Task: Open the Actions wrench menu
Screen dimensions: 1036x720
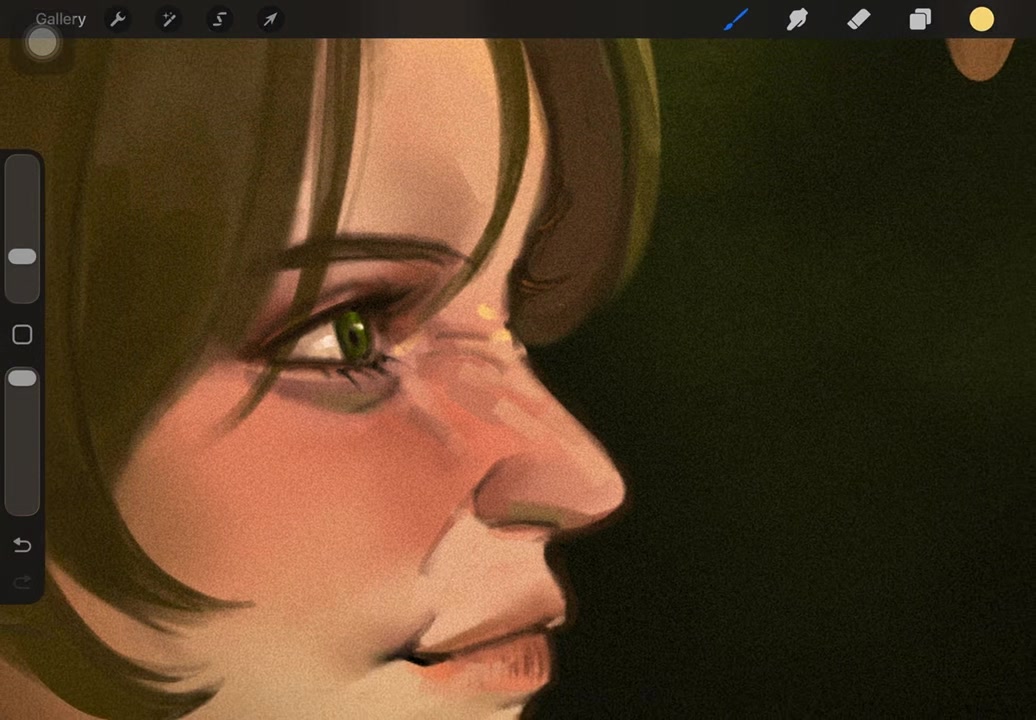Action: (118, 19)
